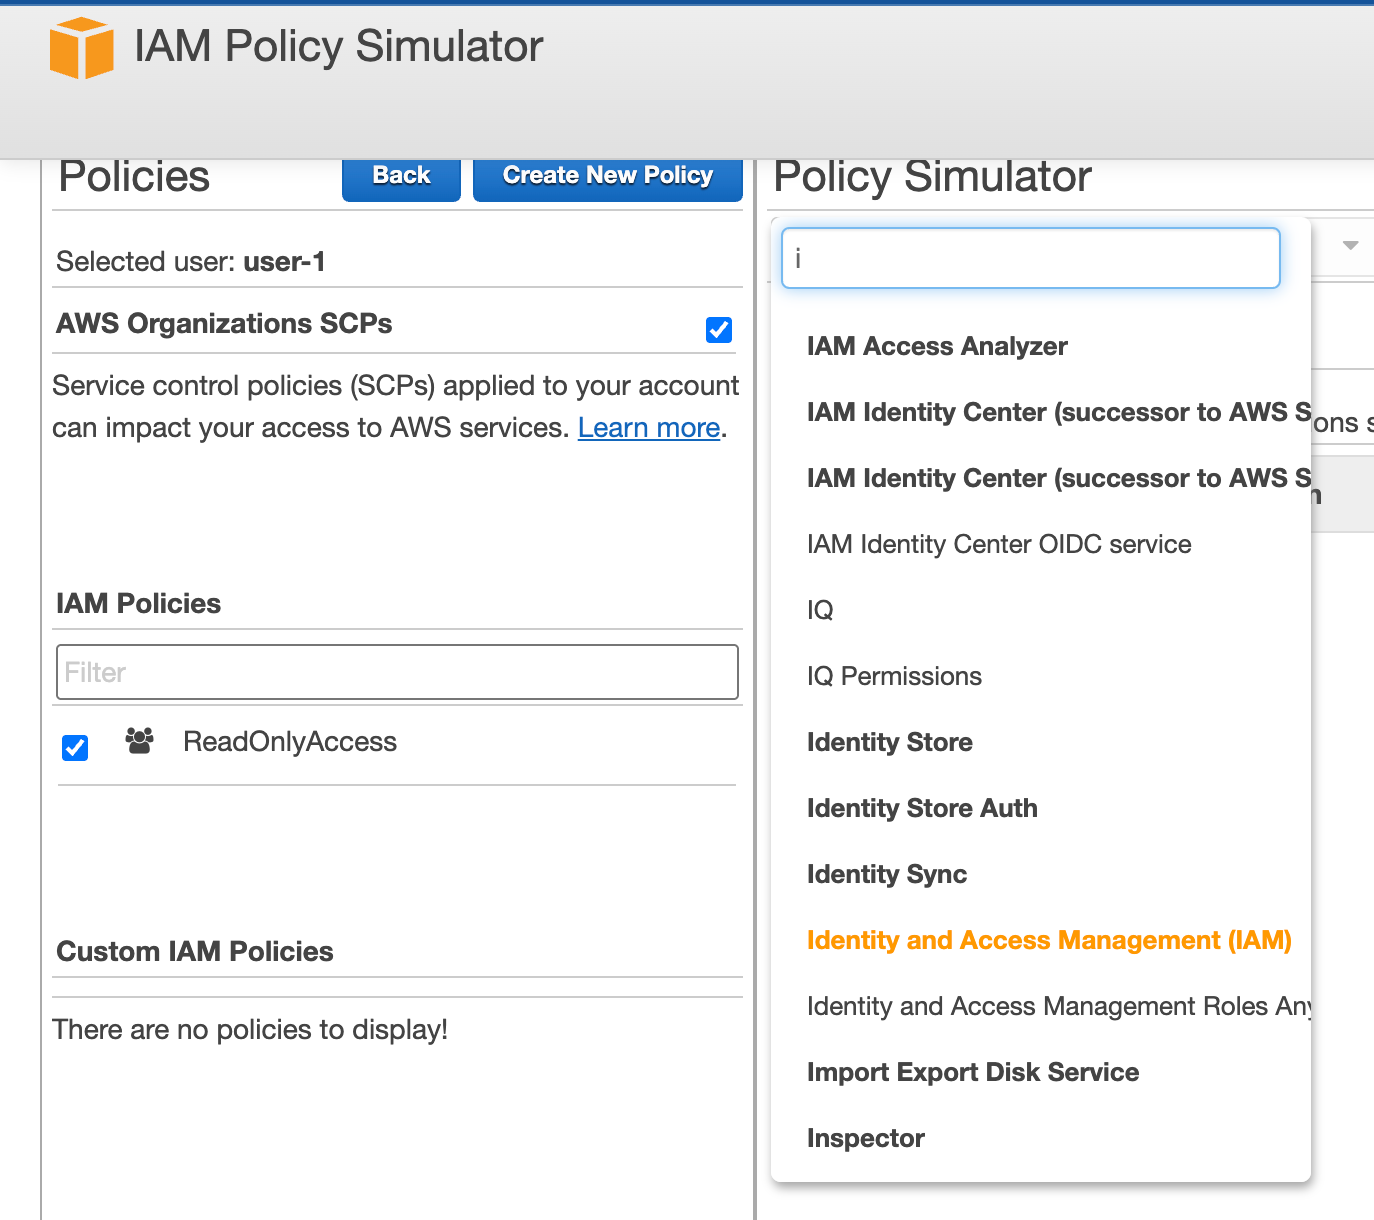Viewport: 1374px width, 1220px height.
Task: Select the Identity Store option
Action: tap(889, 742)
